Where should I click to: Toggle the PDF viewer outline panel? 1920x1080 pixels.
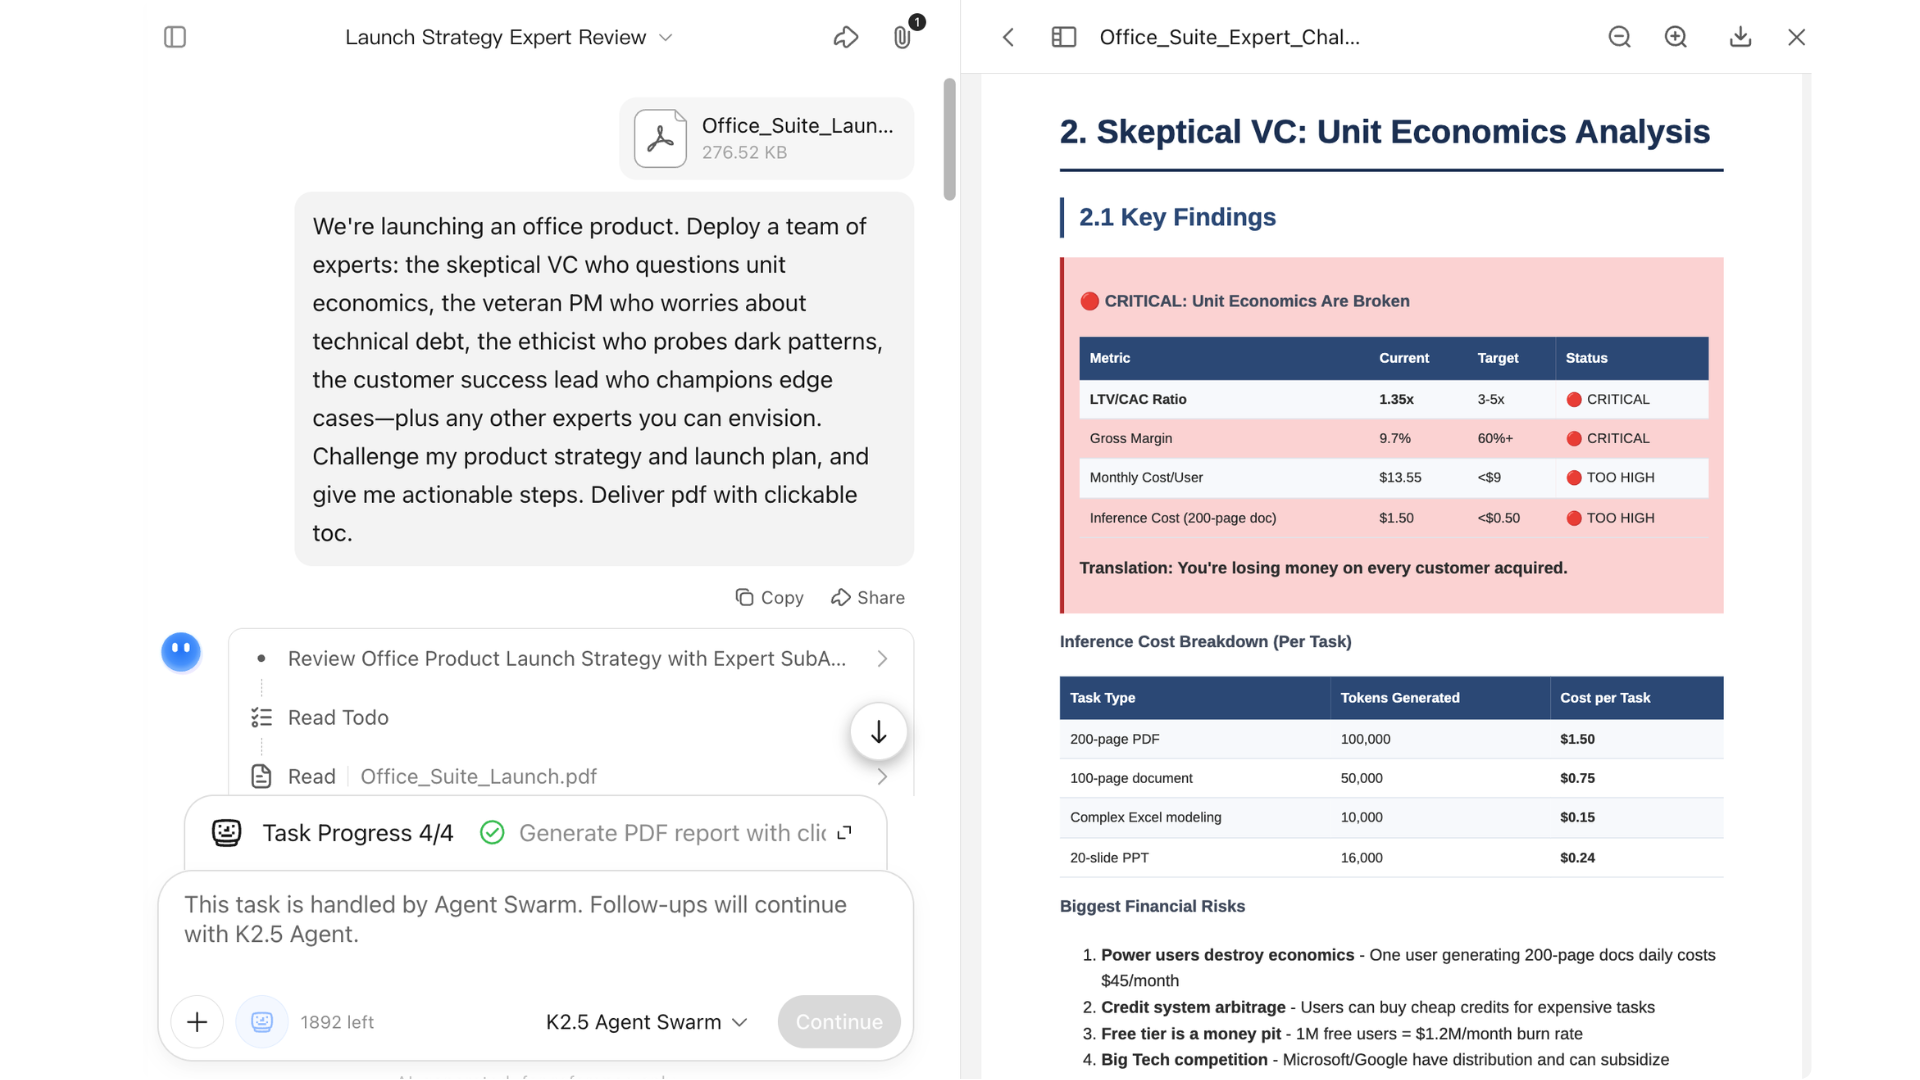pos(1064,37)
